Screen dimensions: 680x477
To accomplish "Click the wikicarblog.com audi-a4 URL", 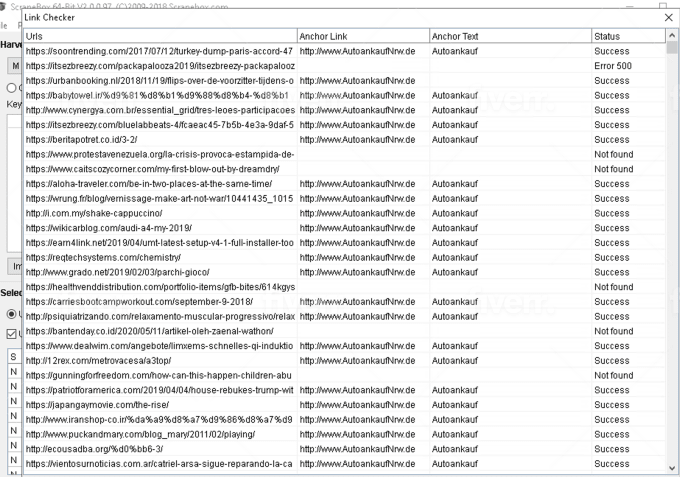I will coord(118,228).
